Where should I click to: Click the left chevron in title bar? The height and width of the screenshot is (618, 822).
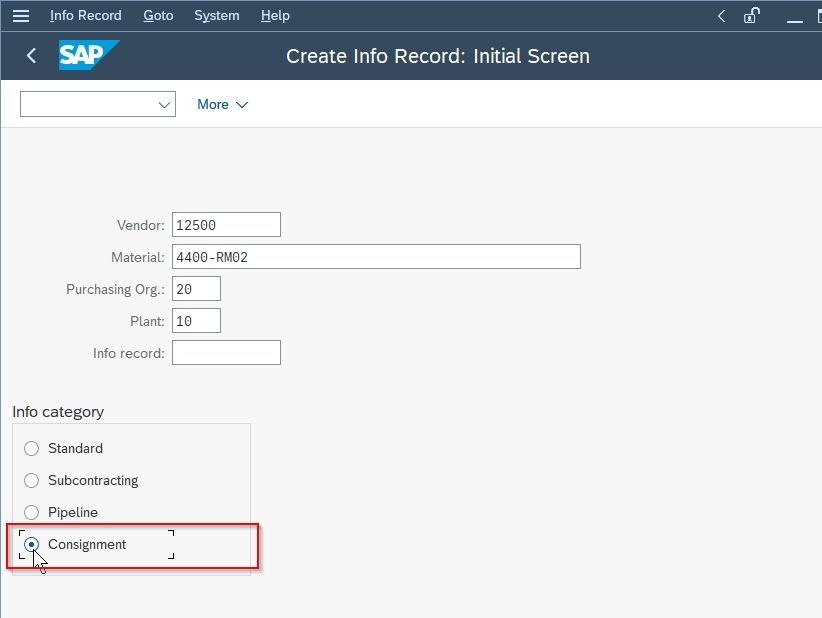click(x=721, y=16)
